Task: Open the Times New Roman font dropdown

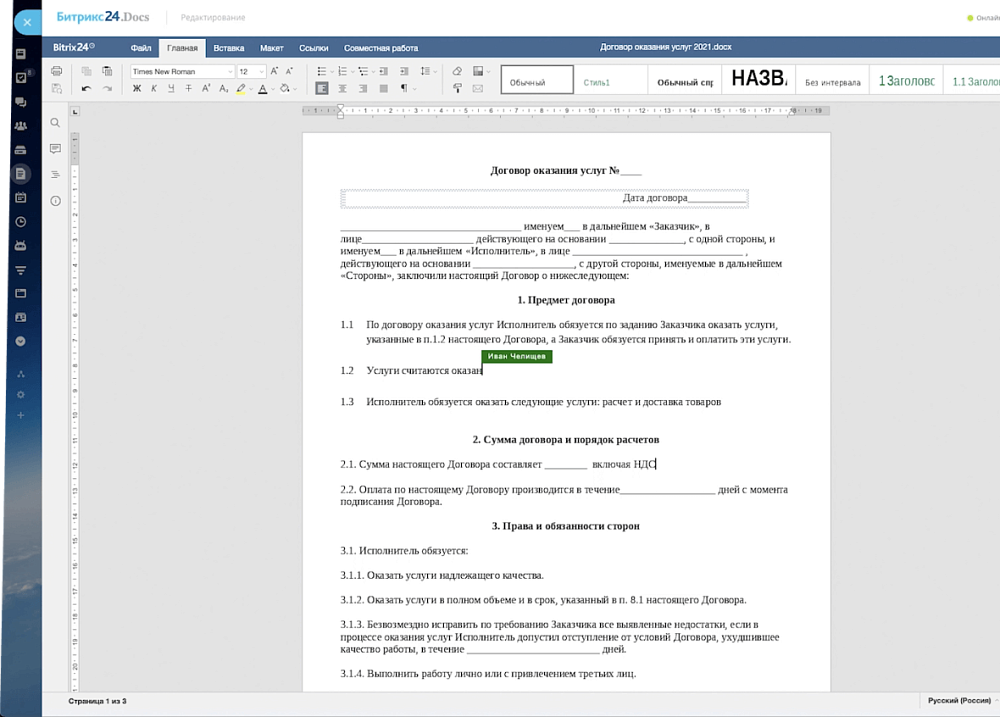Action: (182, 71)
